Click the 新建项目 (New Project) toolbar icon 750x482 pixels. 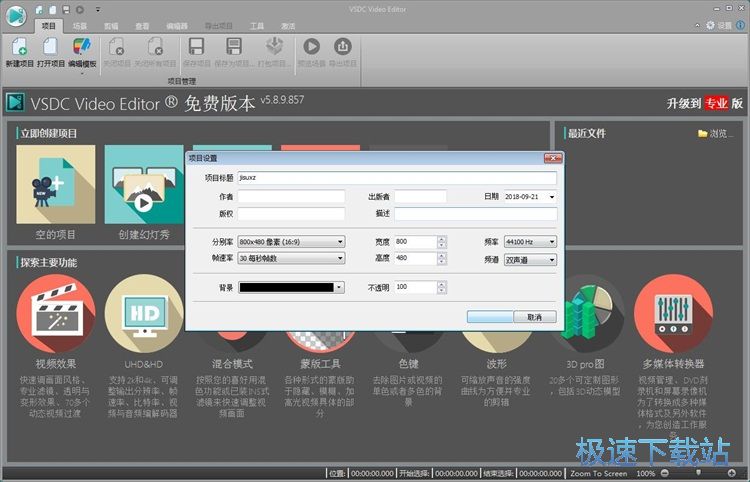pos(19,47)
